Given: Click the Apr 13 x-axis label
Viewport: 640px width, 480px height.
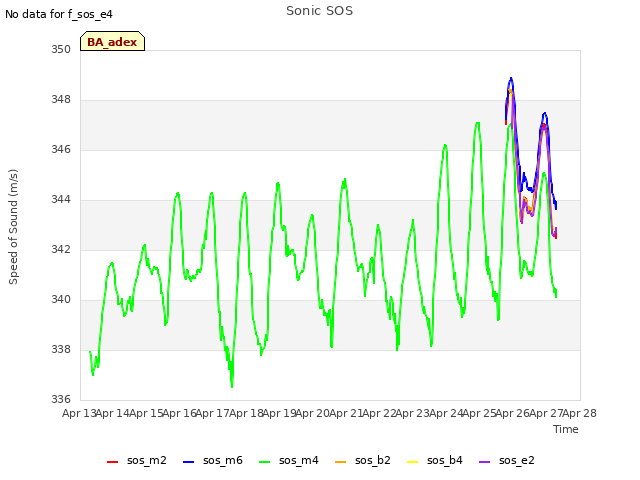Looking at the screenshot, I should (x=79, y=413).
